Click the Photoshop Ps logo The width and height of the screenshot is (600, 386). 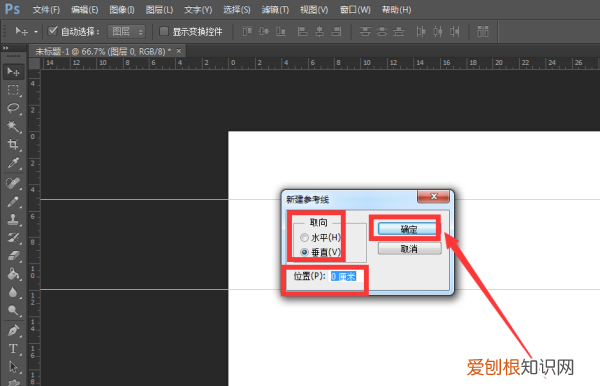(12, 9)
